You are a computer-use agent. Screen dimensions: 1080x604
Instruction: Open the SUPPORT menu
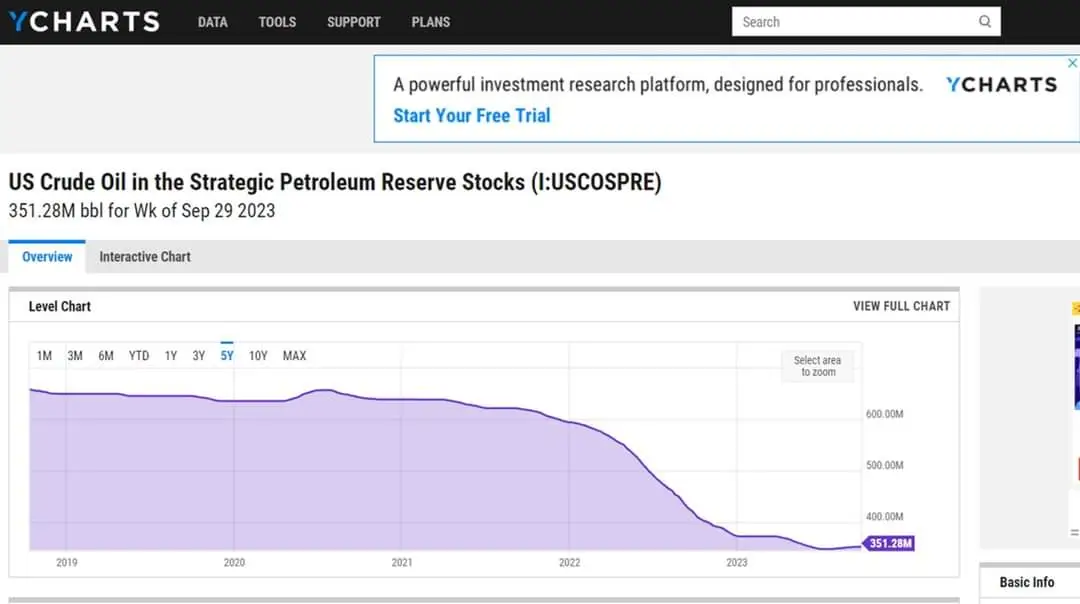tap(353, 22)
